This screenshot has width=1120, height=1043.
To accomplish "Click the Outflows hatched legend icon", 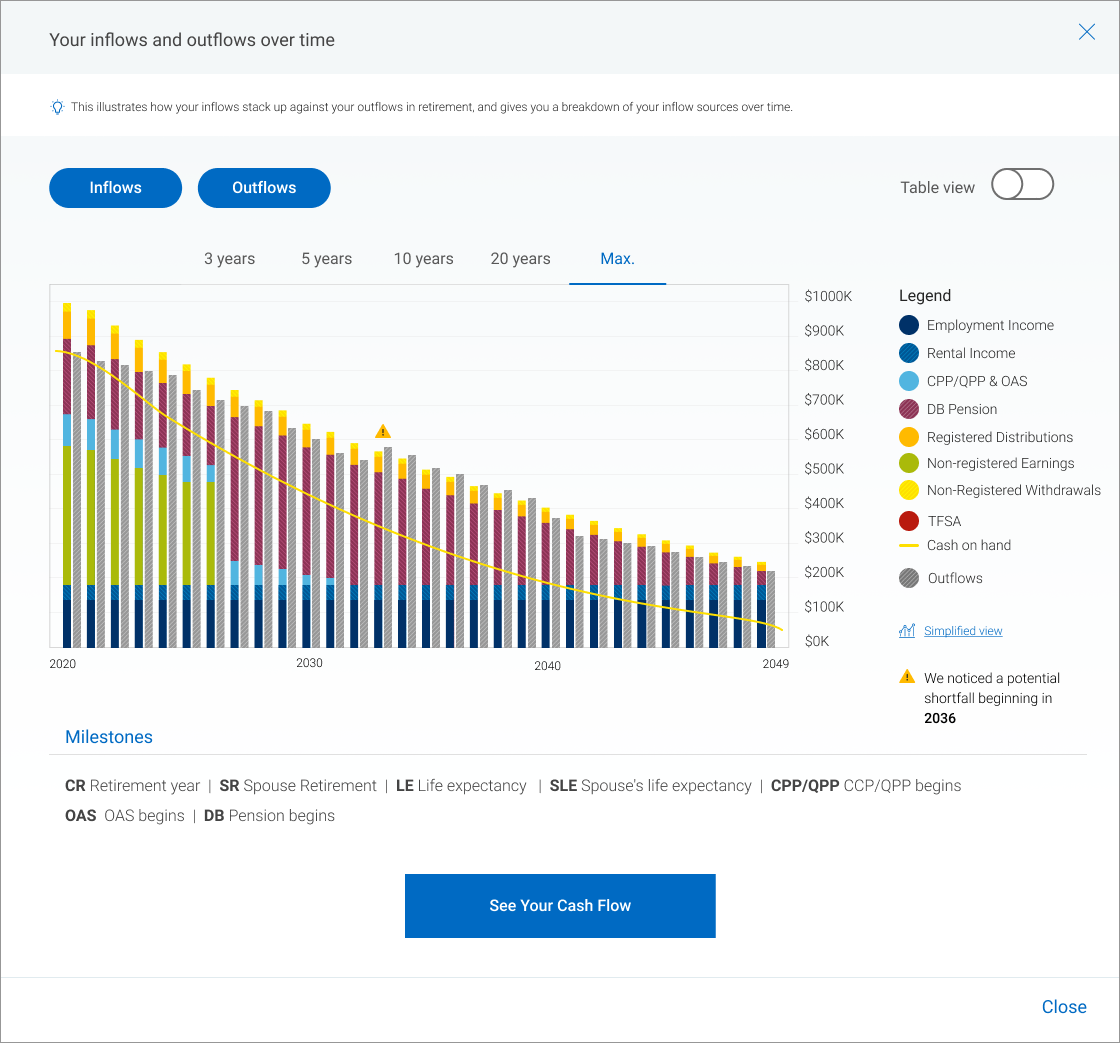I will tap(909, 578).
